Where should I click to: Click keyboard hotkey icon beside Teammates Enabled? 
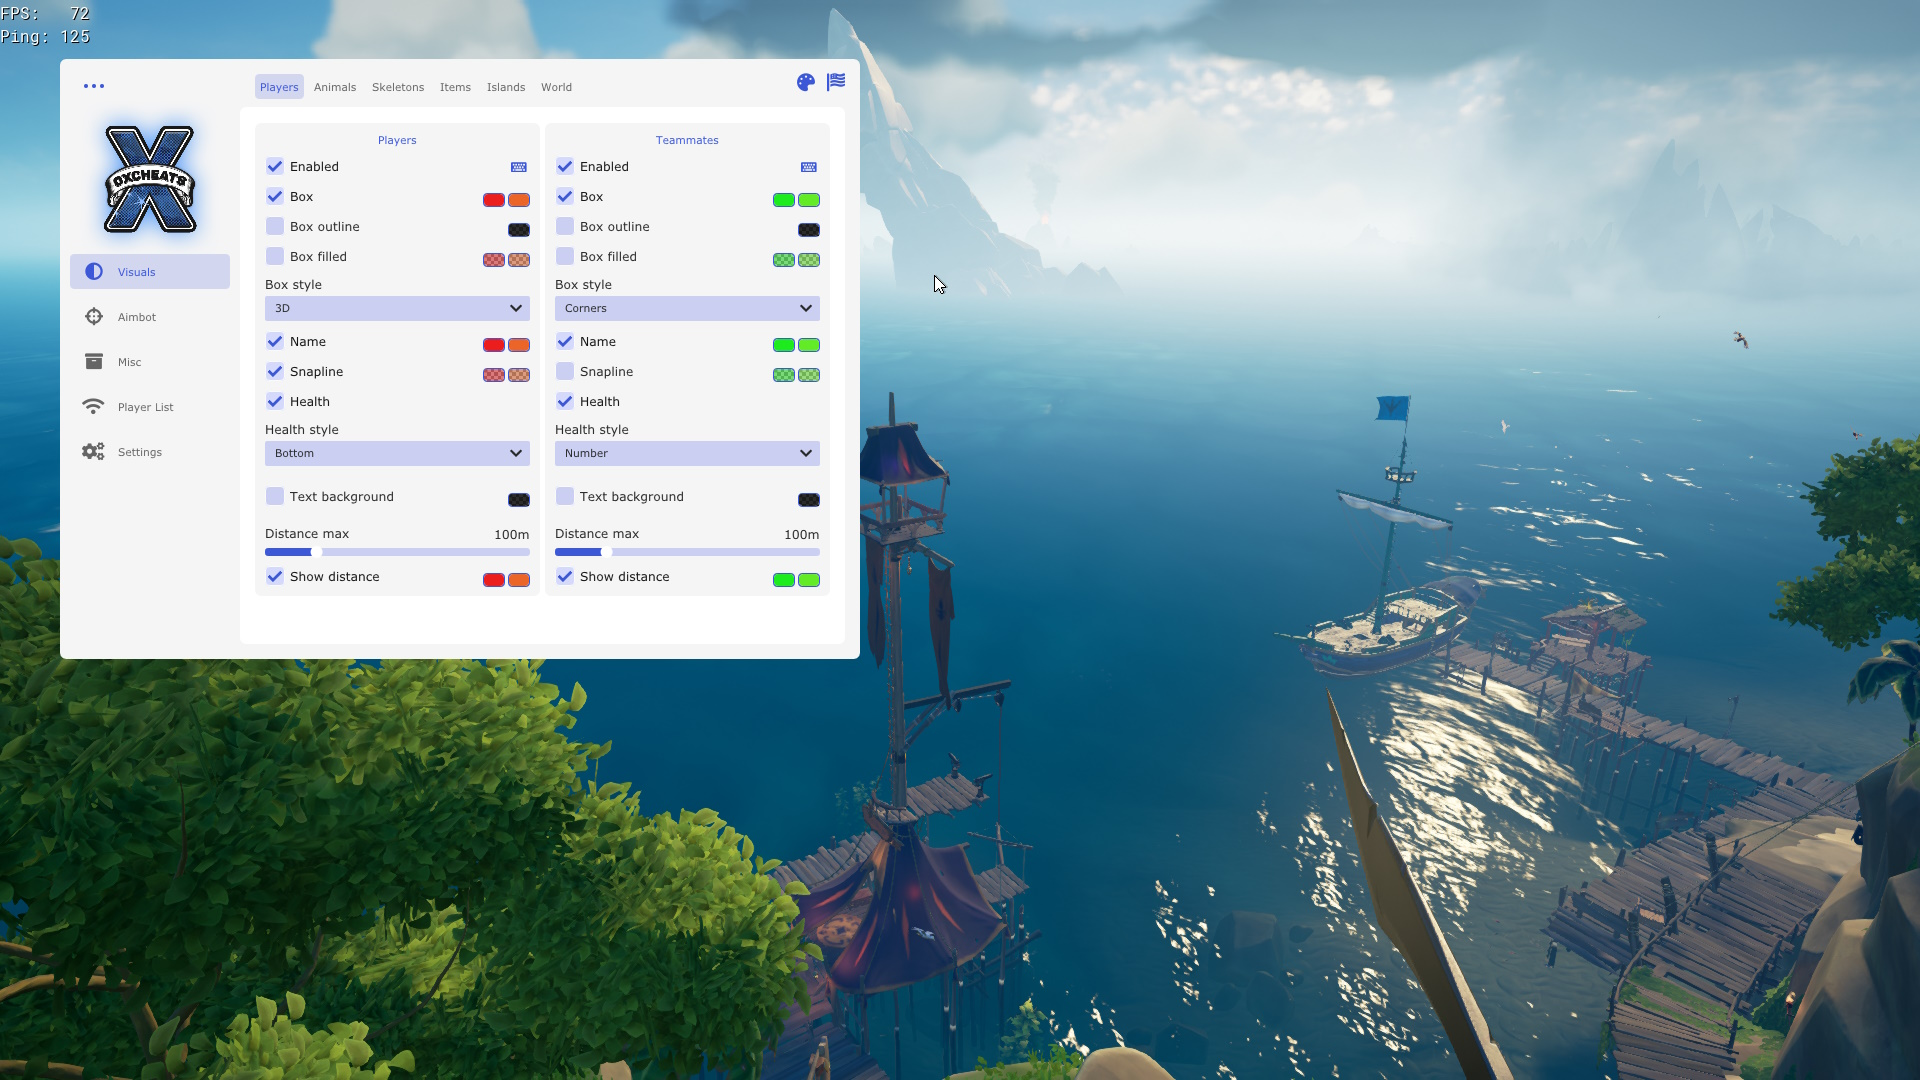pyautogui.click(x=809, y=167)
